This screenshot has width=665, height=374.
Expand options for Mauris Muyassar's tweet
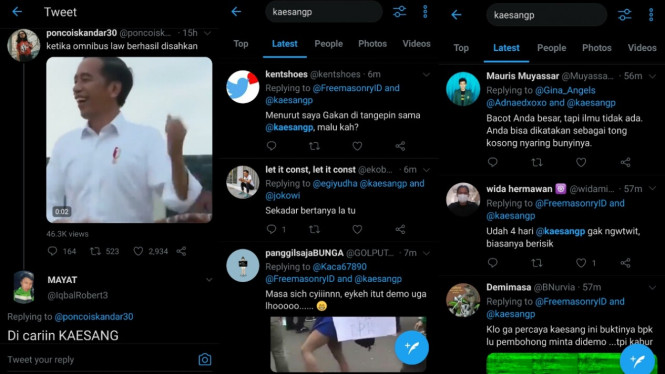coord(652,76)
